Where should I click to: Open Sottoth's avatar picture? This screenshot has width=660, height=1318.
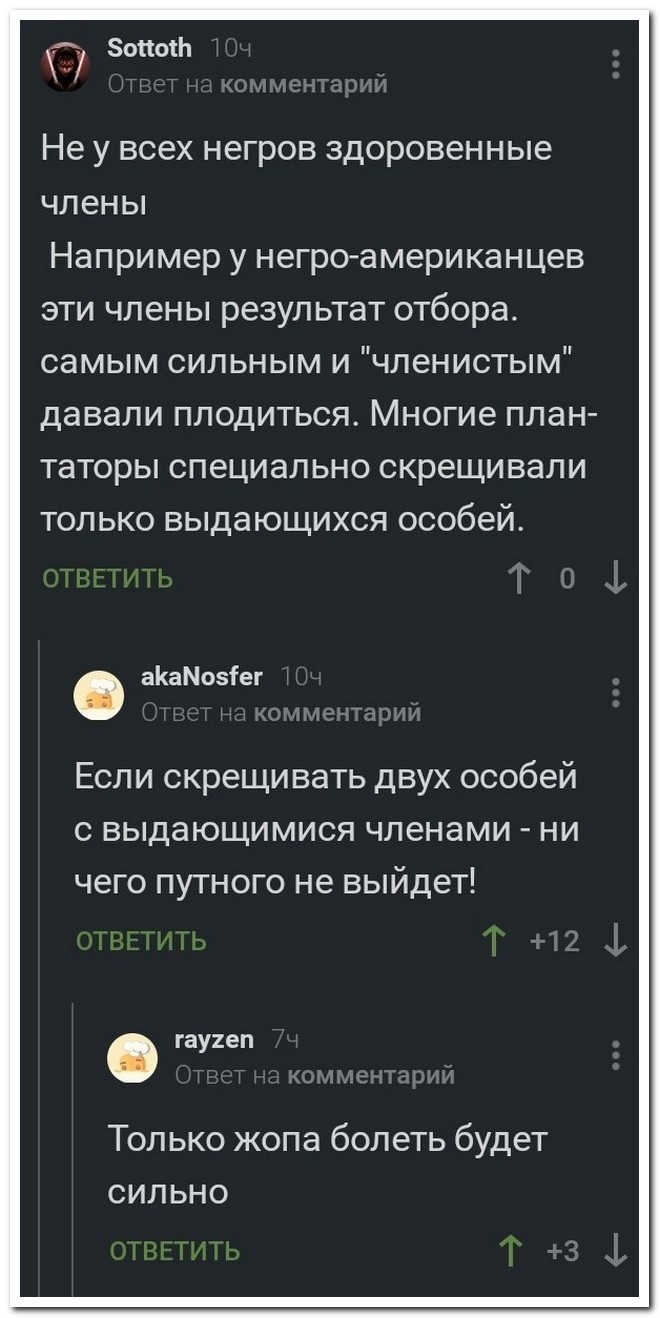(x=66, y=66)
